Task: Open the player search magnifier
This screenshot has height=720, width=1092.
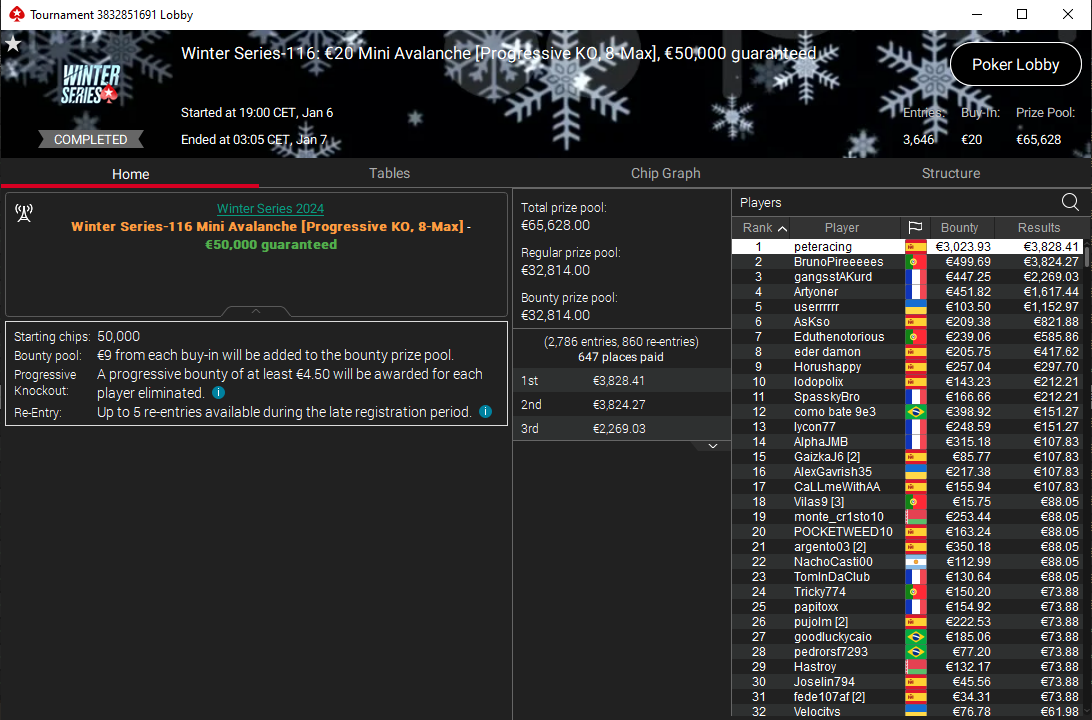Action: (1070, 202)
